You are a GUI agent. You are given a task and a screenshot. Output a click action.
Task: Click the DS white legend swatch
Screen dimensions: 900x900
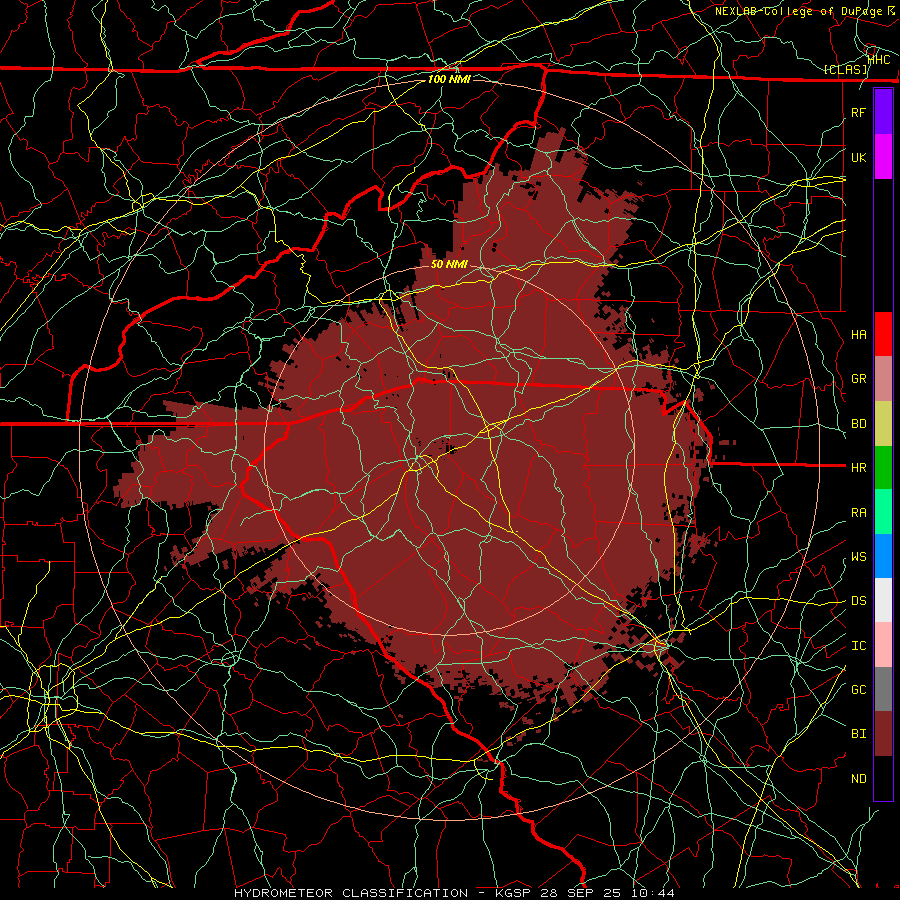[x=883, y=600]
